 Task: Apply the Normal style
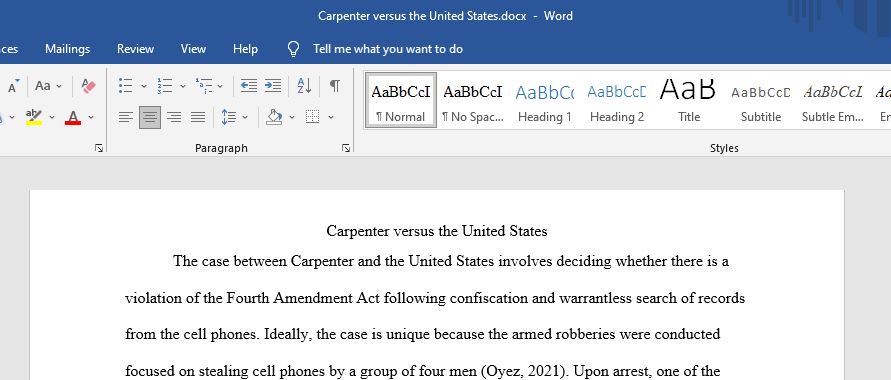pyautogui.click(x=401, y=100)
